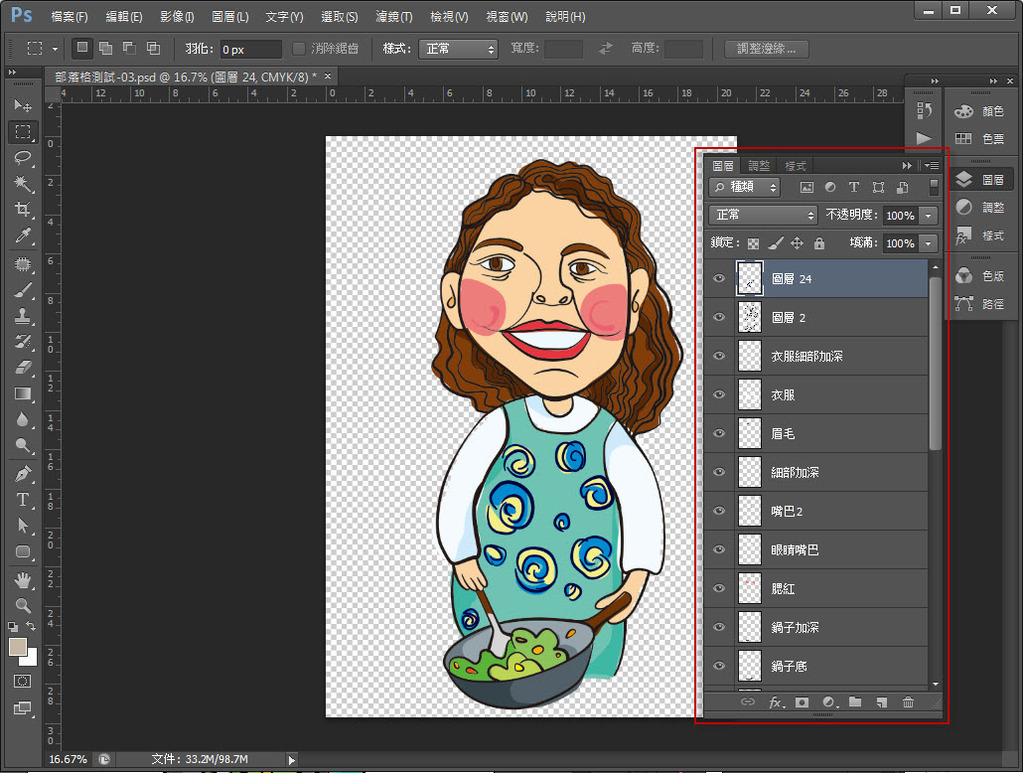1023x773 pixels.
Task: Select the Eyedropper tool
Action: pyautogui.click(x=23, y=236)
